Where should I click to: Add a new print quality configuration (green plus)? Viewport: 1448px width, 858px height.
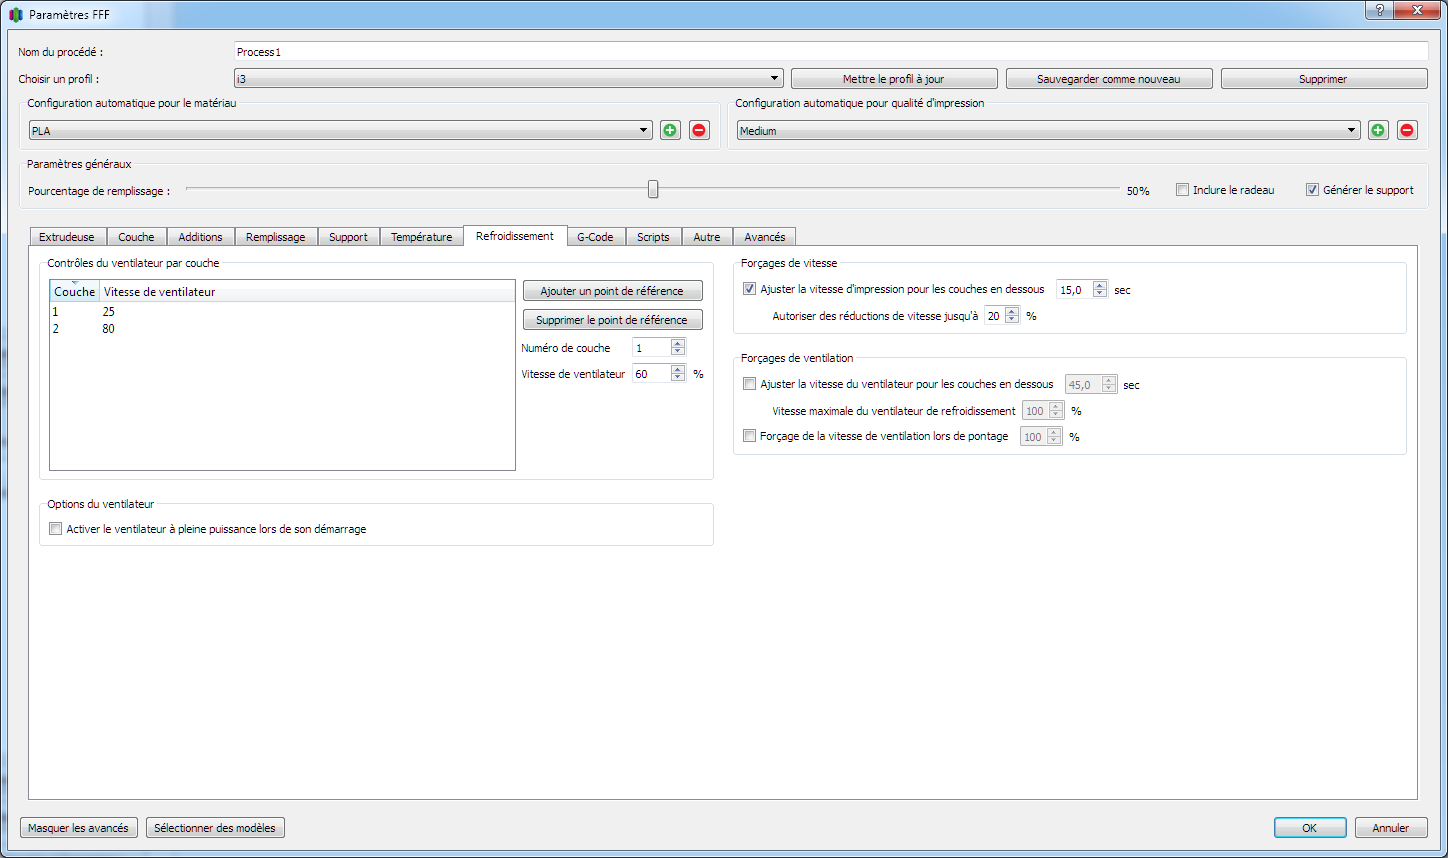pos(1378,130)
